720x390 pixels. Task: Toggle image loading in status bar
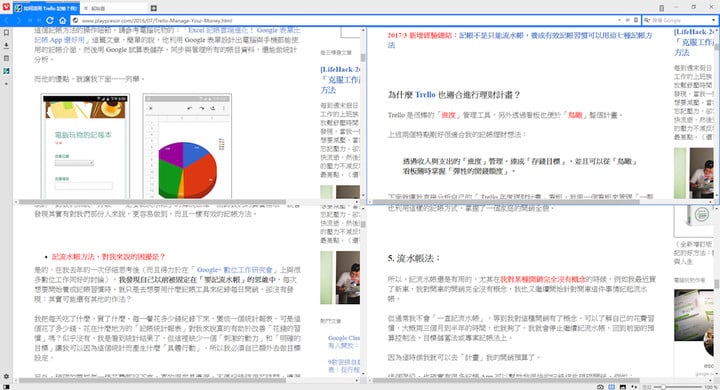623,387
